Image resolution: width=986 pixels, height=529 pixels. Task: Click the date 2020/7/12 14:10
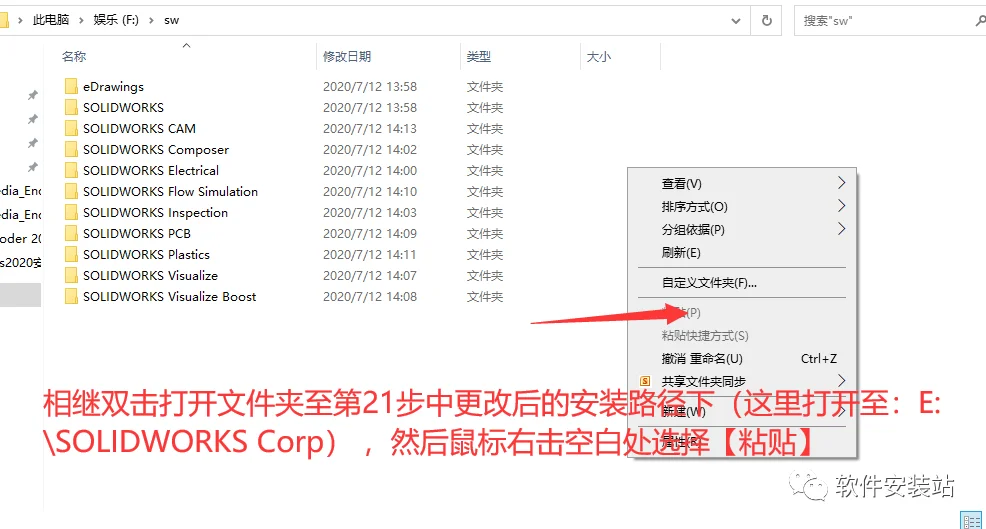[370, 191]
